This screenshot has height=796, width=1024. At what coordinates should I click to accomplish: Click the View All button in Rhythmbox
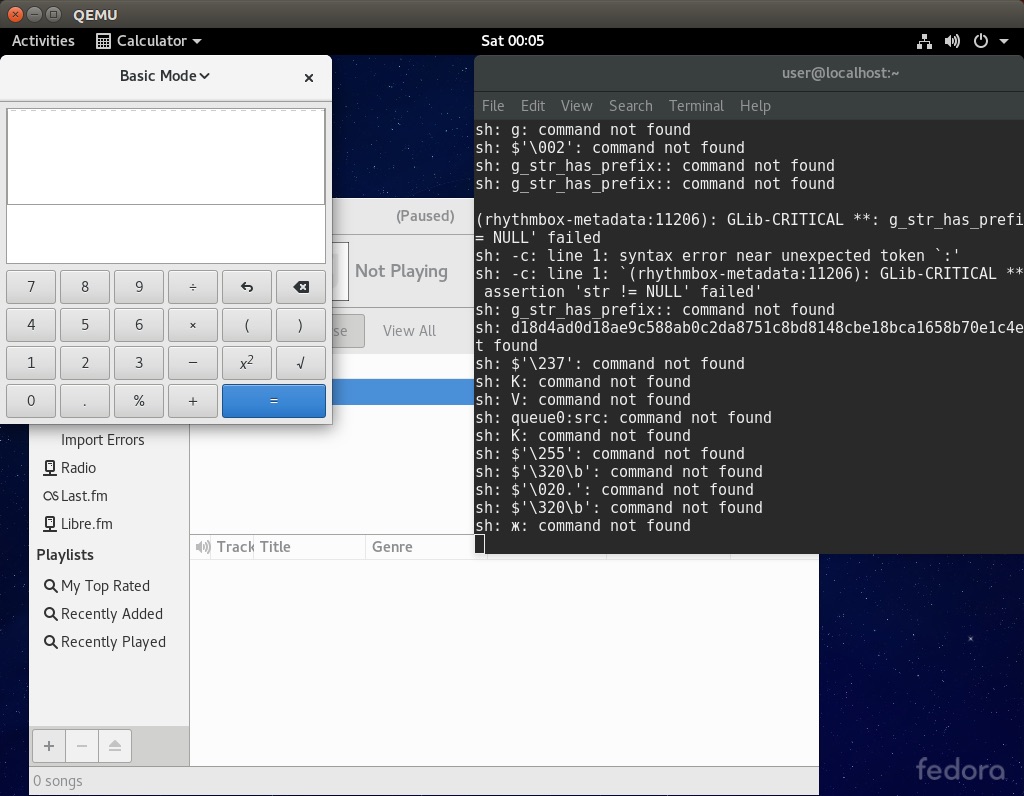coord(409,331)
